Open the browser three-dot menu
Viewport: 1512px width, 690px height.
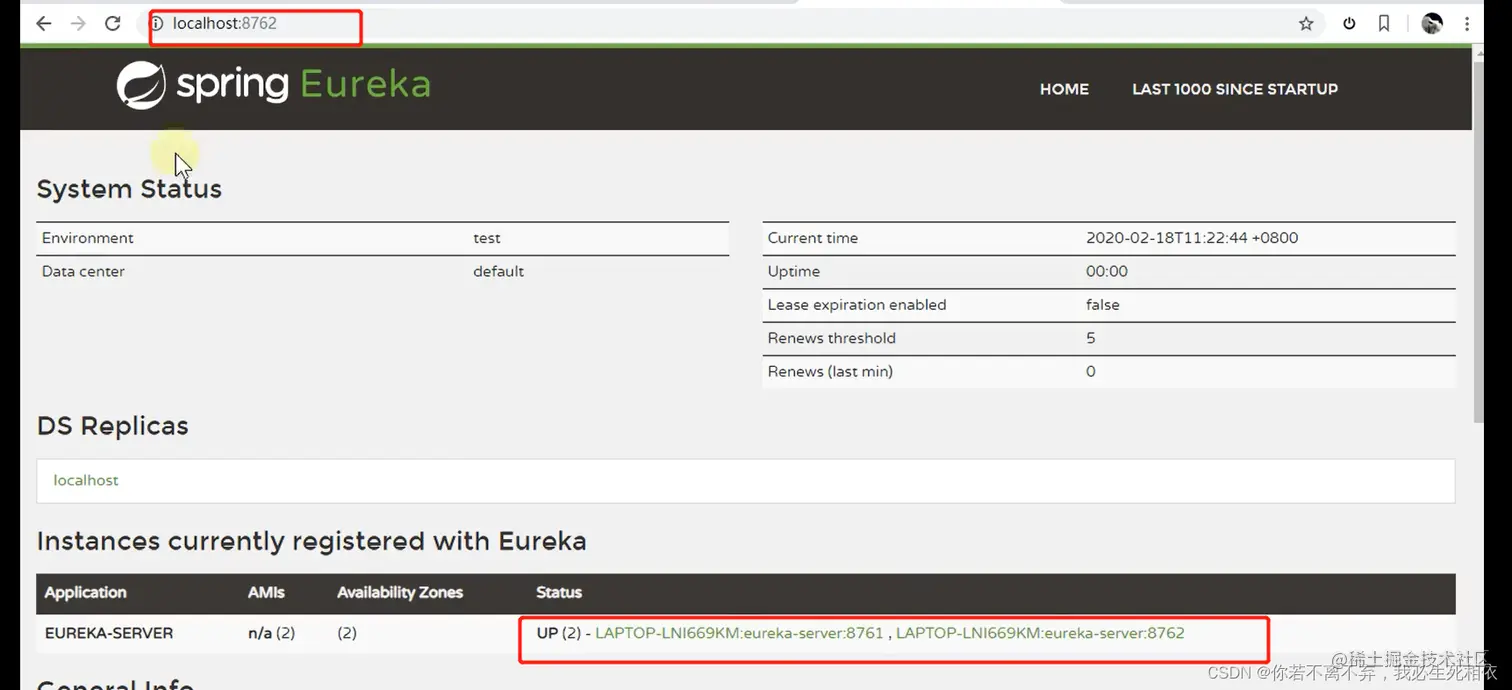tap(1467, 24)
